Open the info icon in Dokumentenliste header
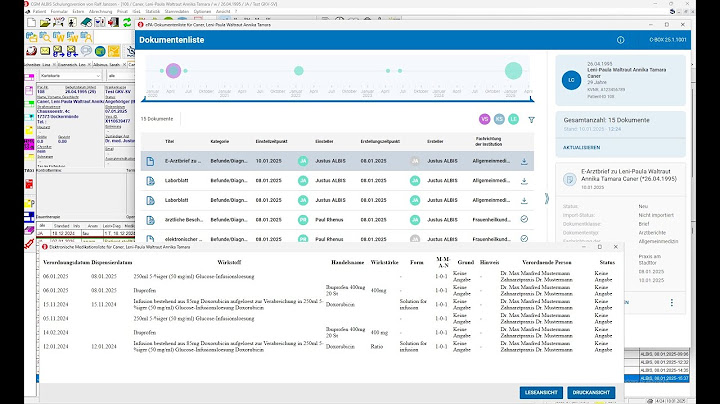Viewport: 720px width, 404px height. click(x=620, y=40)
